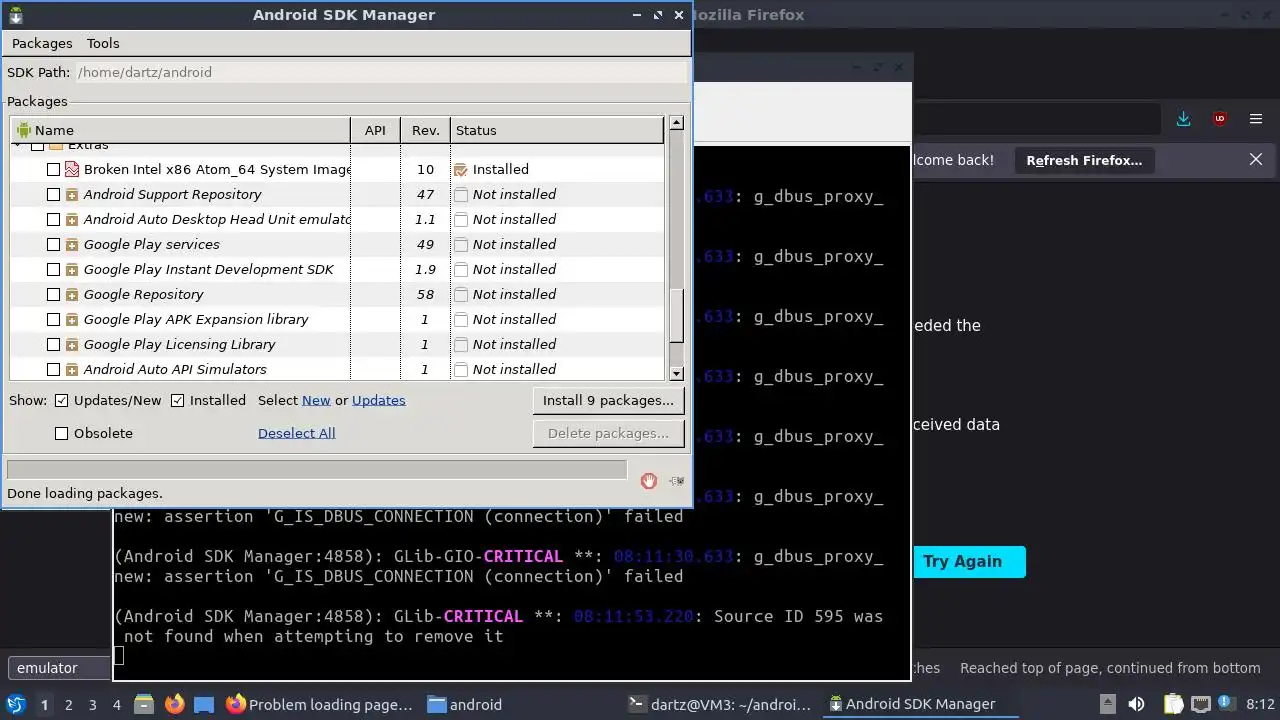
Task: Click the Android robot icon in Name header
Action: click(24, 130)
